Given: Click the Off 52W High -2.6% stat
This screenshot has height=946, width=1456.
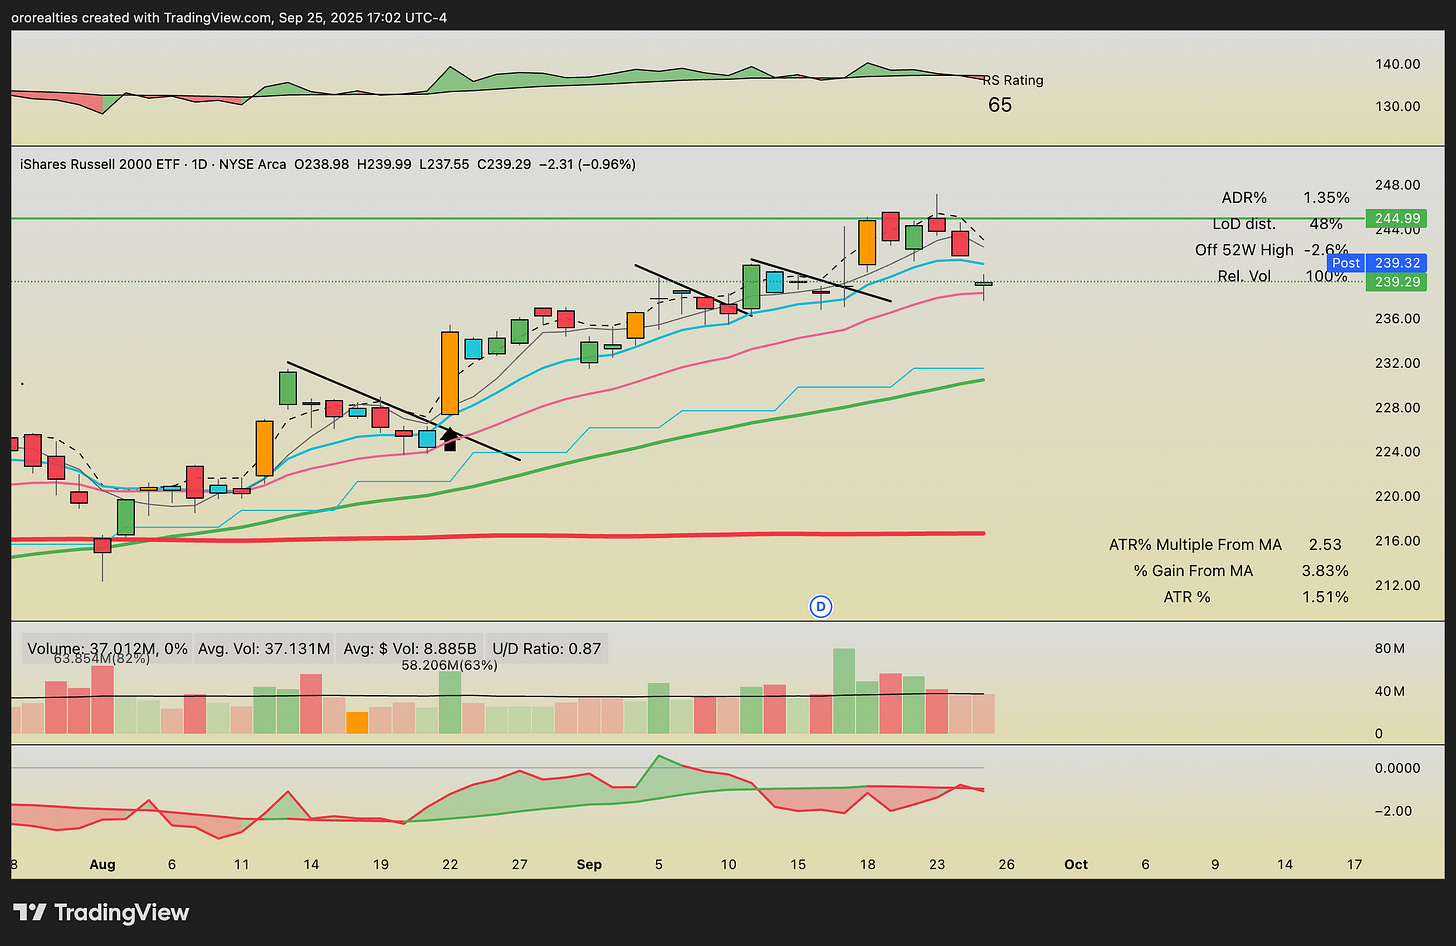Looking at the screenshot, I should click(x=1272, y=250).
